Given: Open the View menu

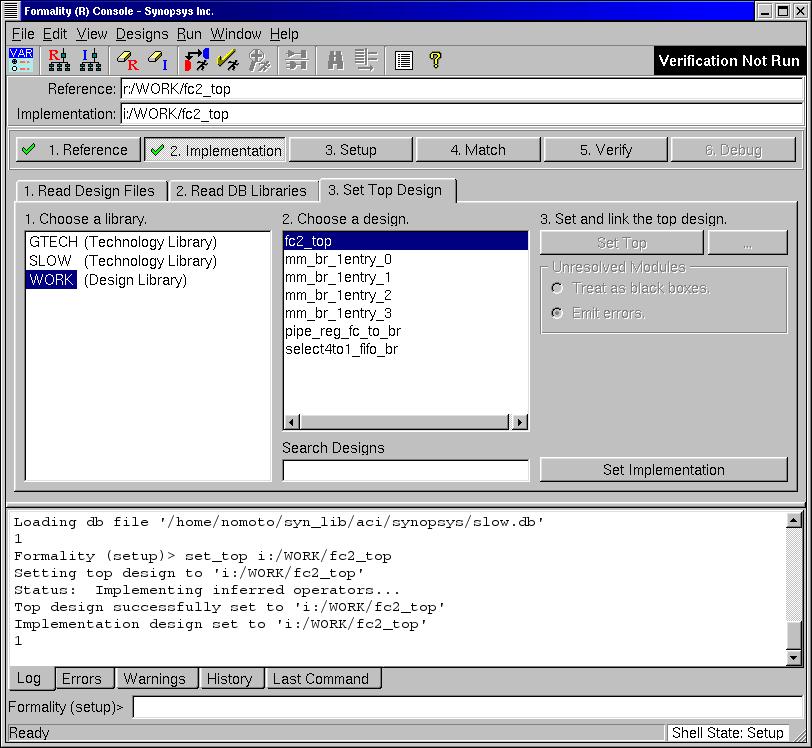Looking at the screenshot, I should click(x=92, y=34).
